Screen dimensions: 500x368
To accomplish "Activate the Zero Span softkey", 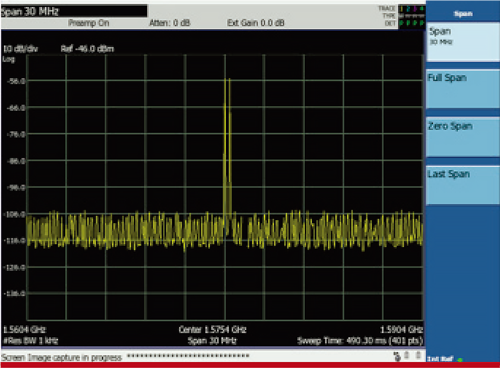I will tap(463, 137).
